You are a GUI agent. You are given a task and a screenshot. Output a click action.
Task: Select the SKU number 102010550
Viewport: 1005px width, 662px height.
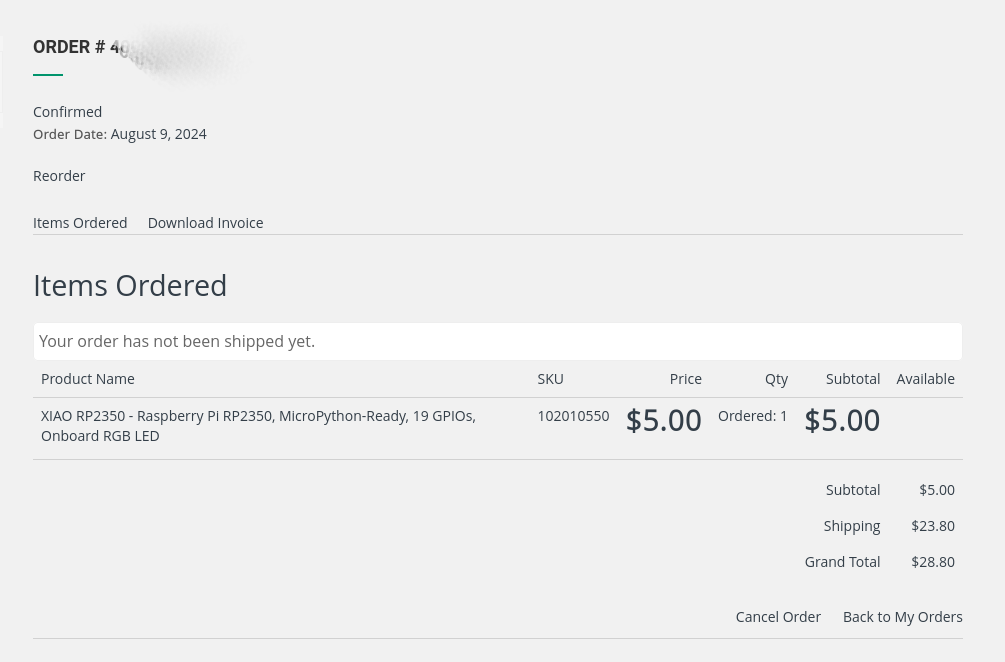pos(573,416)
